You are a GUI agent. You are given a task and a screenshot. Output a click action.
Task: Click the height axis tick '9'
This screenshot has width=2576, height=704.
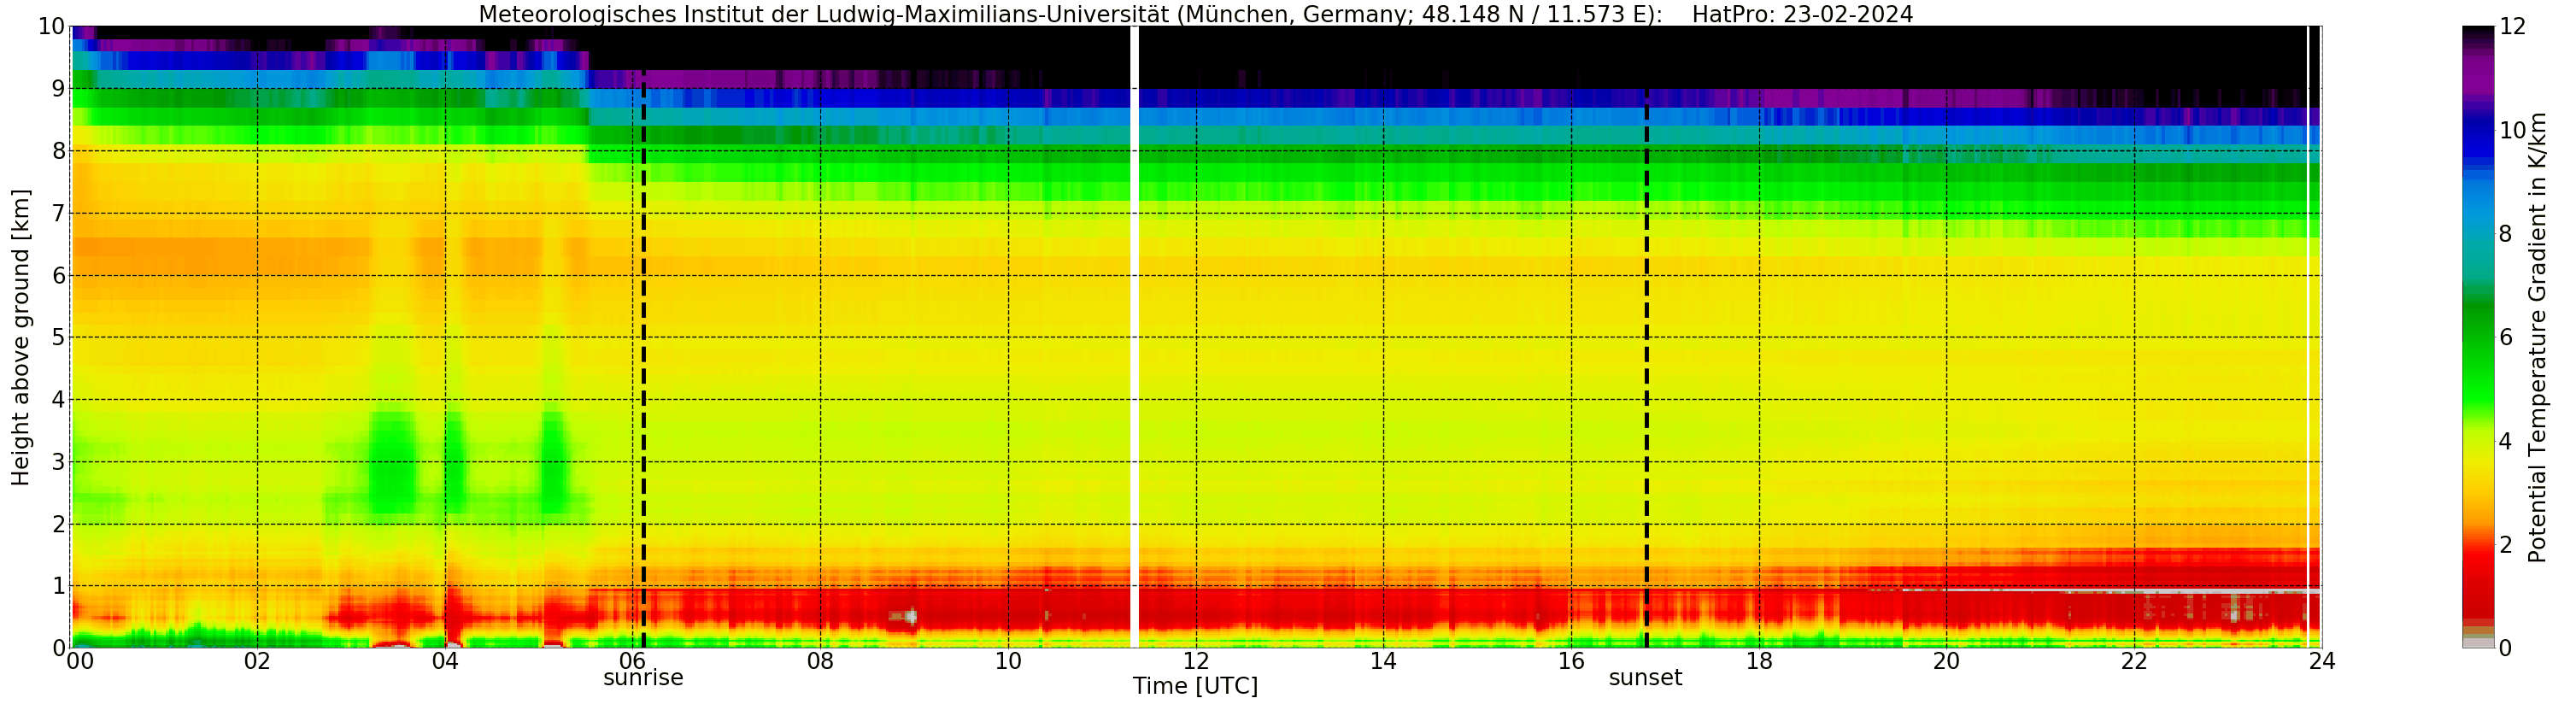click(59, 89)
